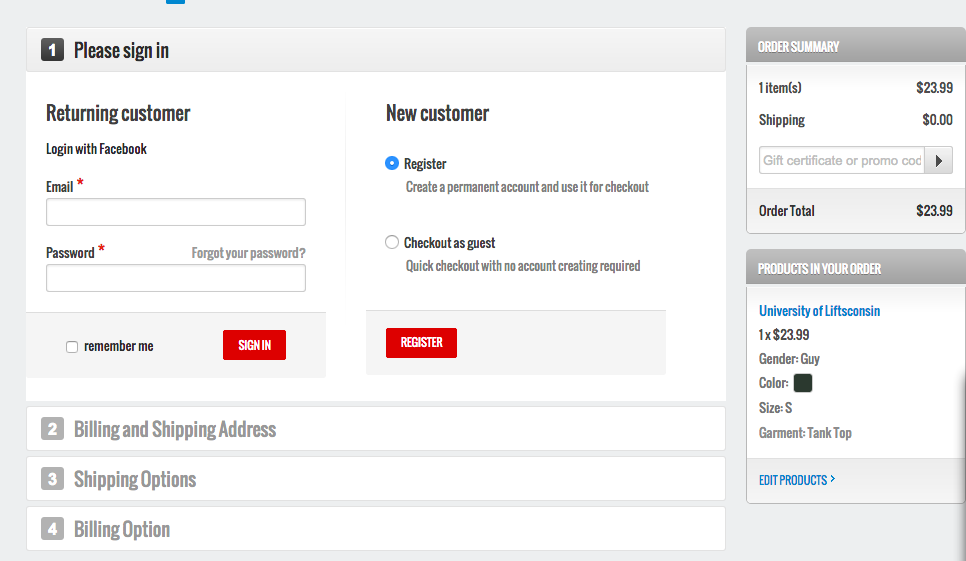Focus the Email input field
The image size is (966, 561).
(176, 212)
